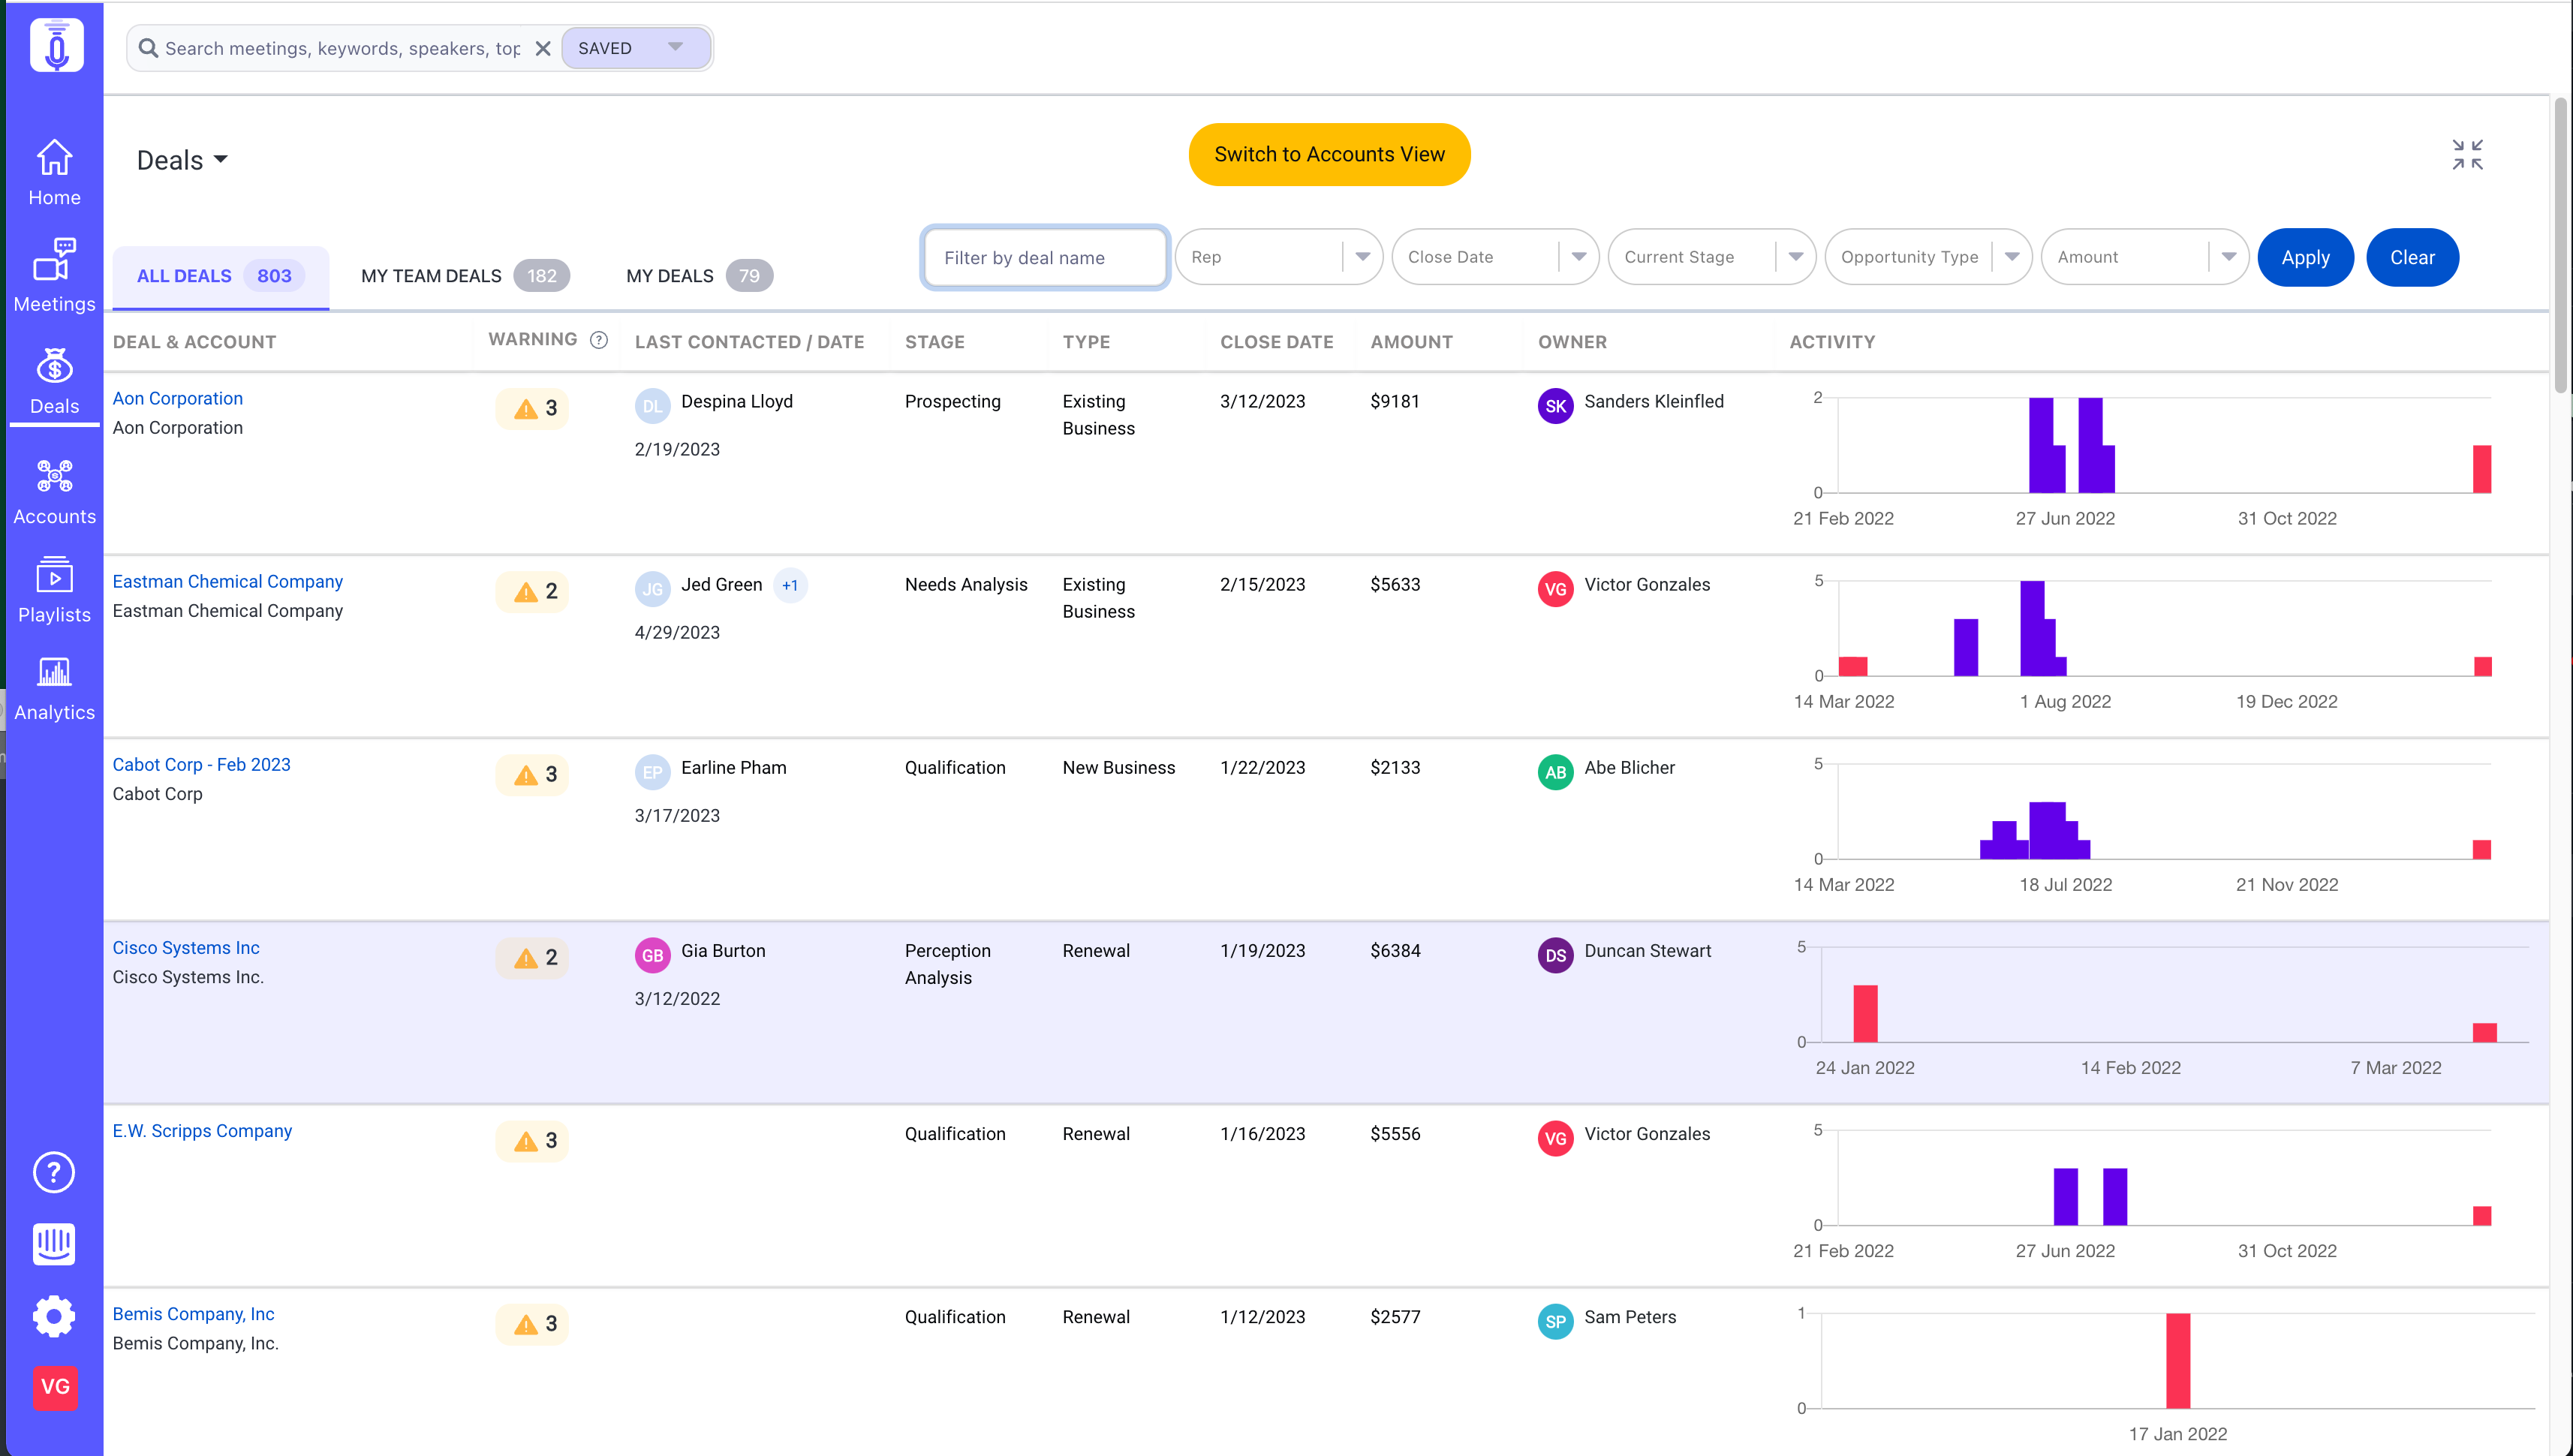Click the Filter by deal name field
The width and height of the screenshot is (2573, 1456).
point(1045,258)
